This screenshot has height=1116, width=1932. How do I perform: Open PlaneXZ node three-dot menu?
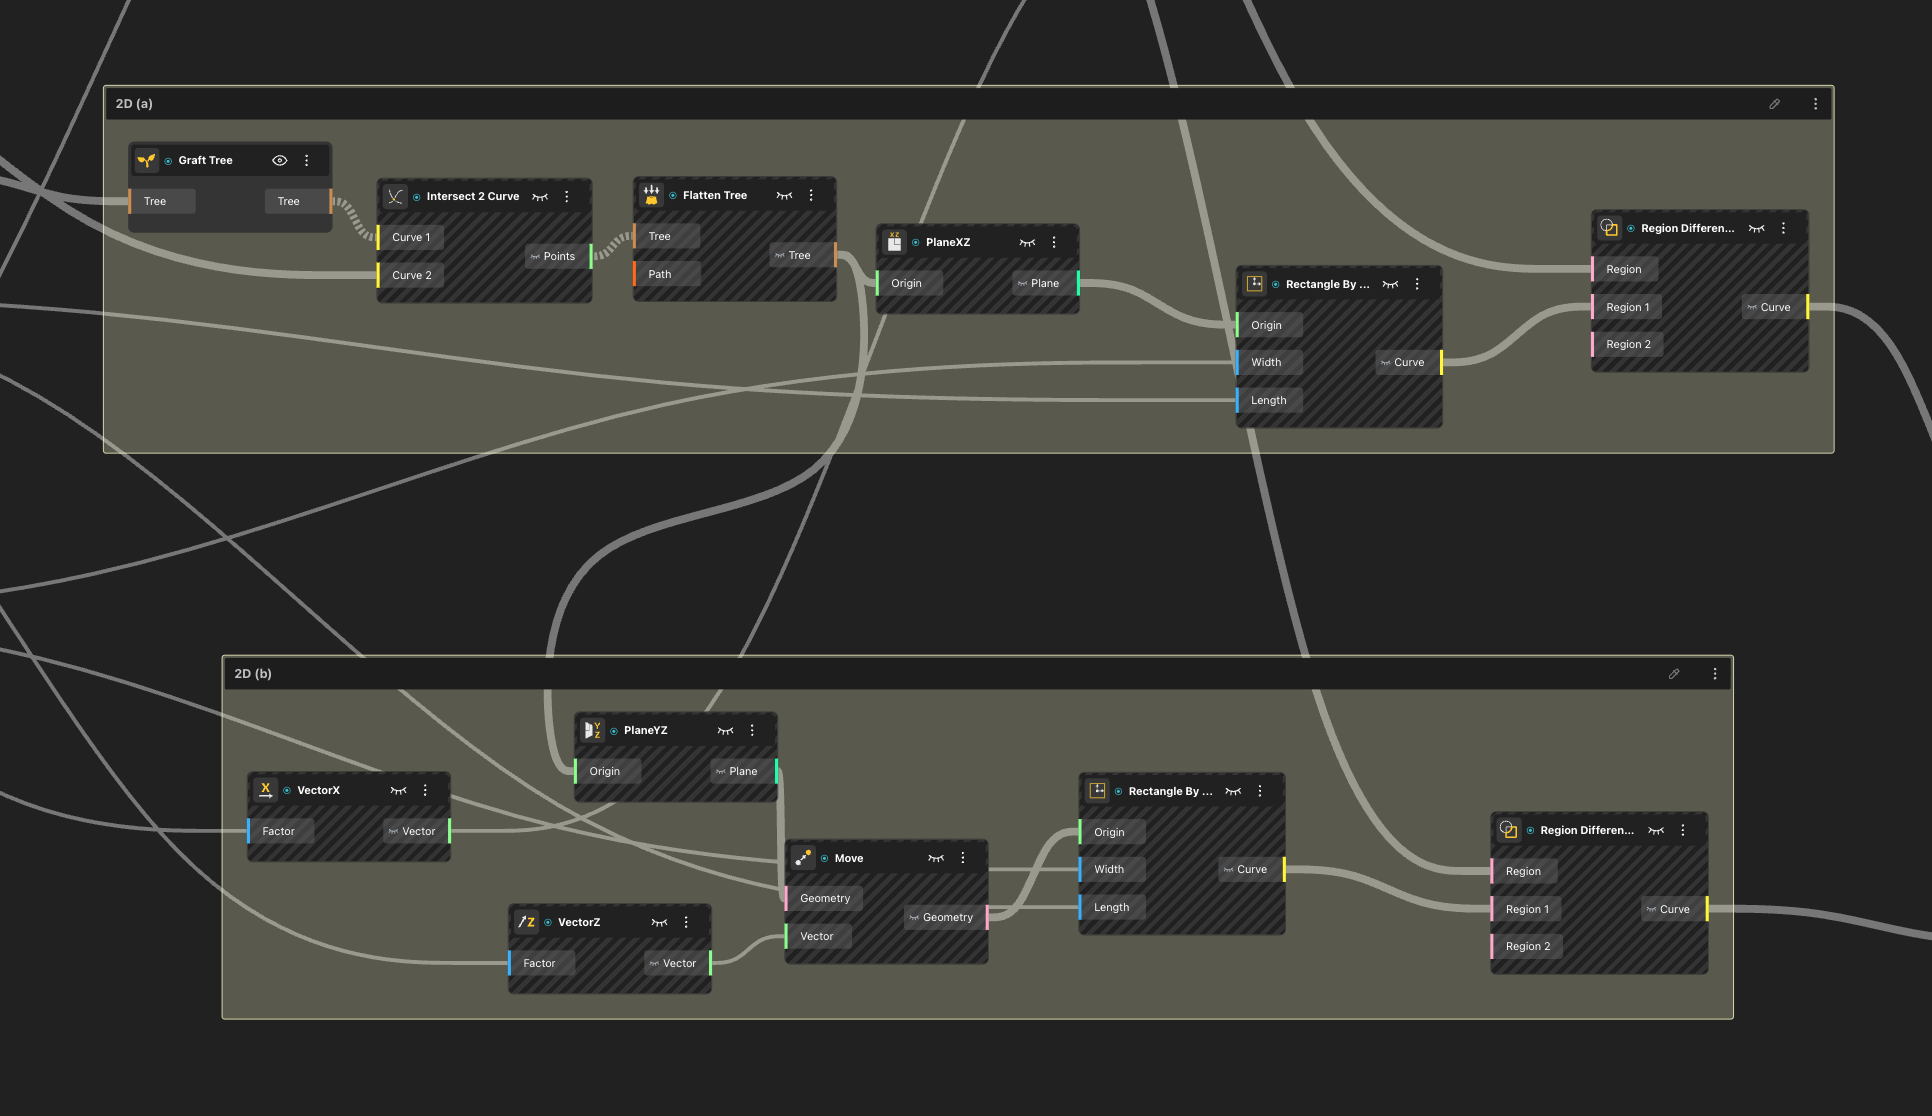pyautogui.click(x=1054, y=242)
